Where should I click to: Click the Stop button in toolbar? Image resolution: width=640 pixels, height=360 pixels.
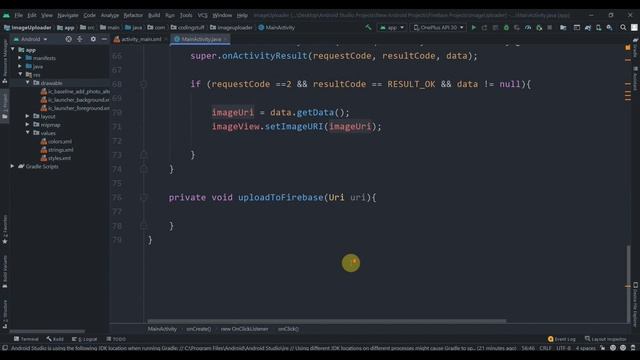click(550, 27)
